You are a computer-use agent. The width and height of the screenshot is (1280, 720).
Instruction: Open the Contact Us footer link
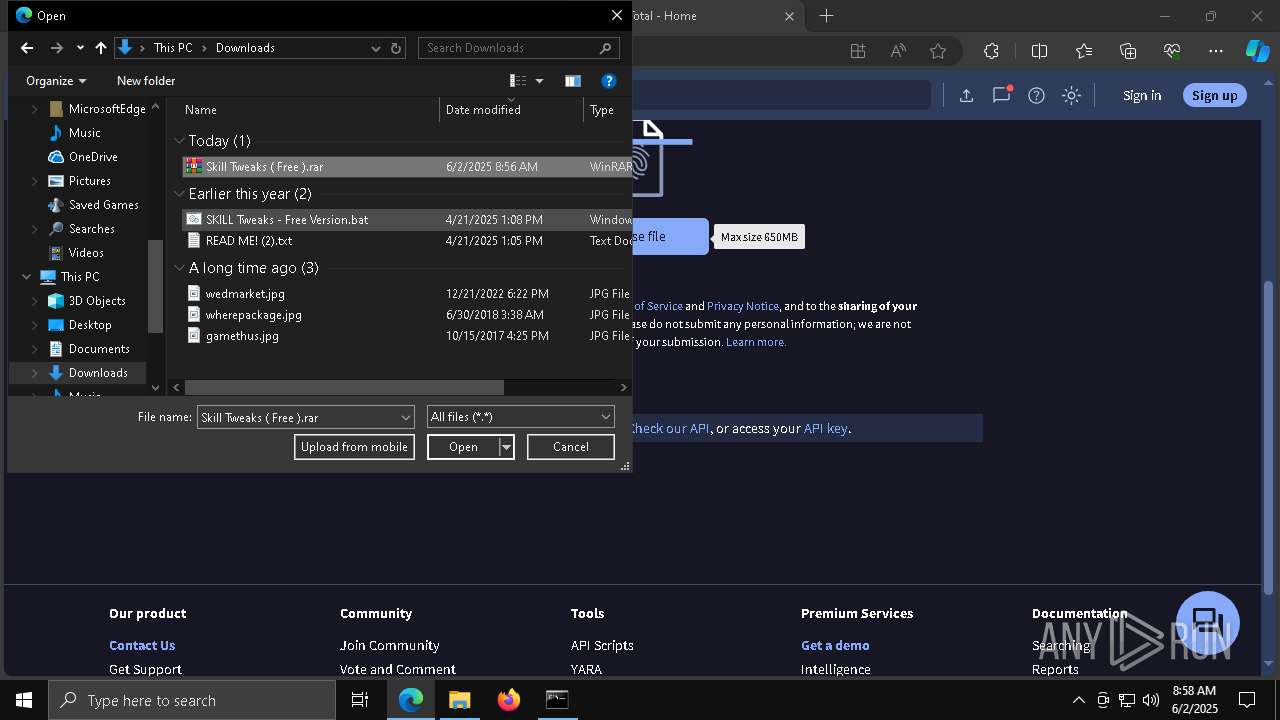(142, 646)
